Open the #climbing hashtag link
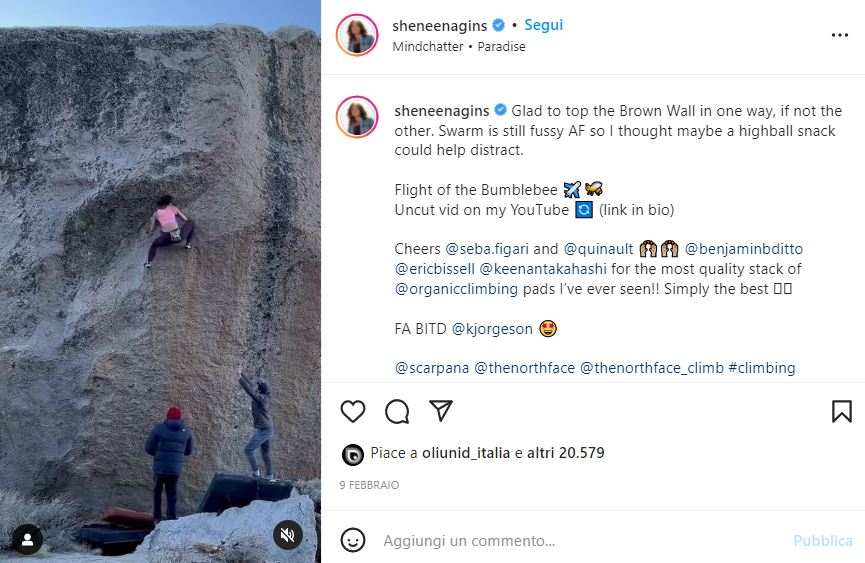Image resolution: width=865 pixels, height=563 pixels. tap(762, 368)
